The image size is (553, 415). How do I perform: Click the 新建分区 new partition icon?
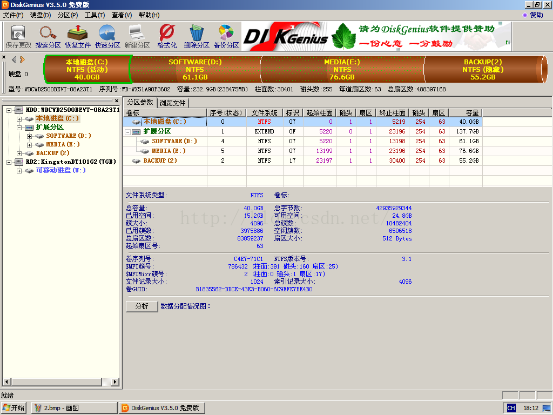point(137,36)
